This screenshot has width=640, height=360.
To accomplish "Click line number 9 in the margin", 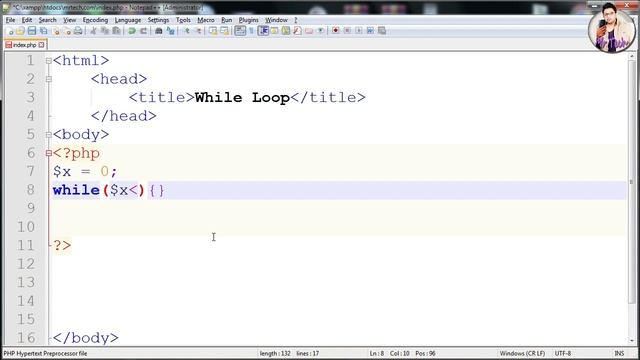I will click(x=30, y=208).
